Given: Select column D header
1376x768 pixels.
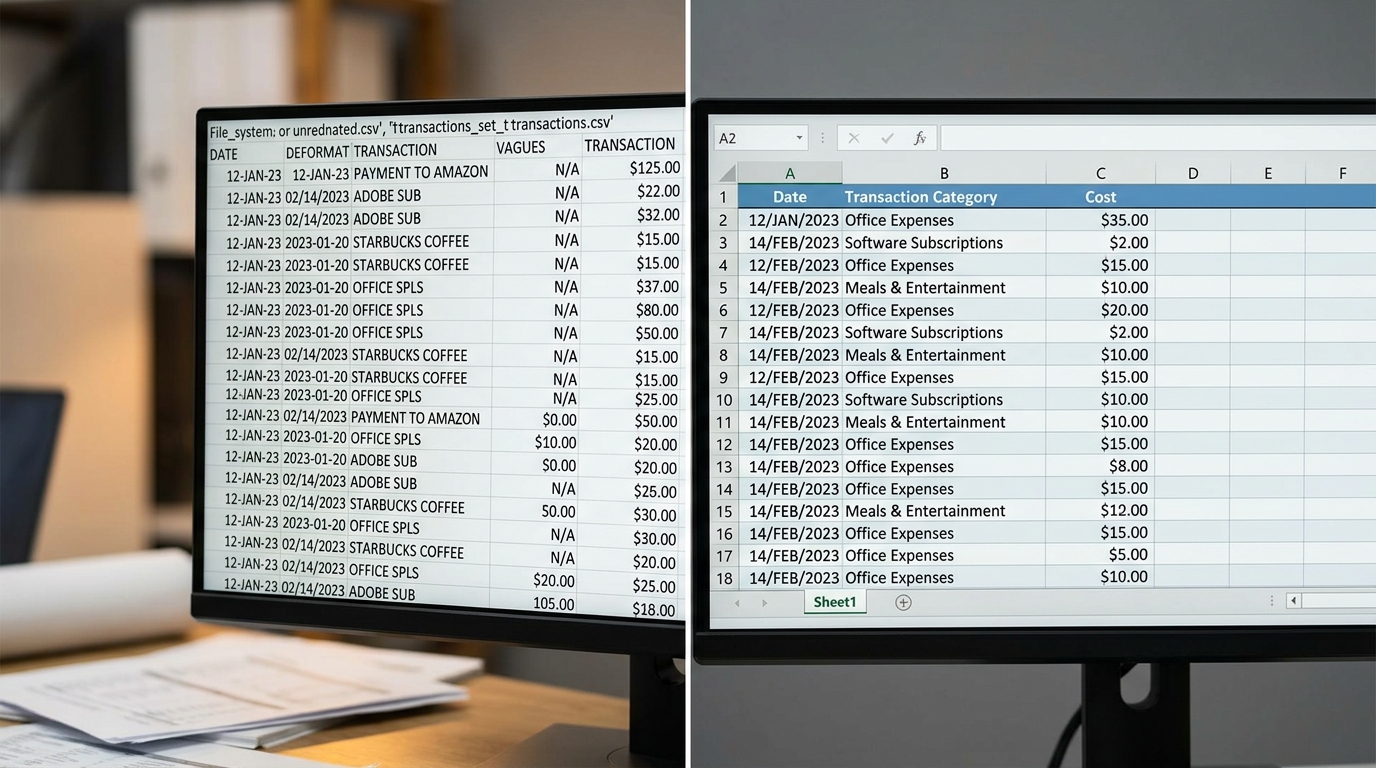Looking at the screenshot, I should [1193, 174].
